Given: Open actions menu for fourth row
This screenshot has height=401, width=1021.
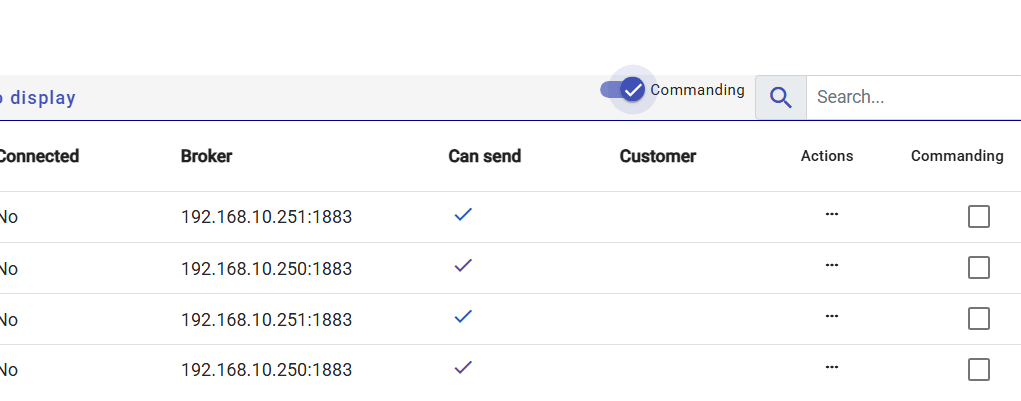Looking at the screenshot, I should tap(831, 367).
